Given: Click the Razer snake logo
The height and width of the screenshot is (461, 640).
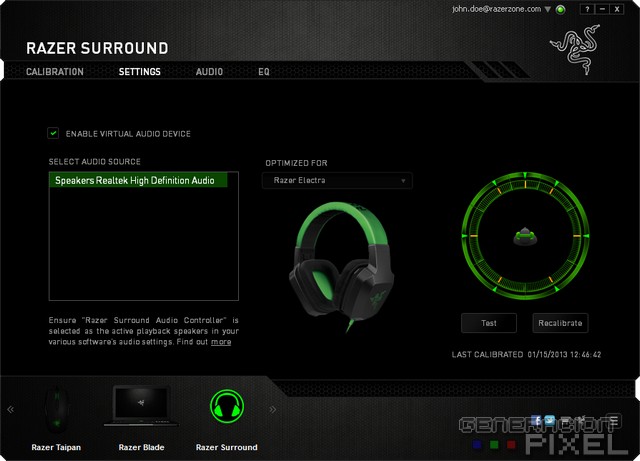Looking at the screenshot, I should click(575, 49).
